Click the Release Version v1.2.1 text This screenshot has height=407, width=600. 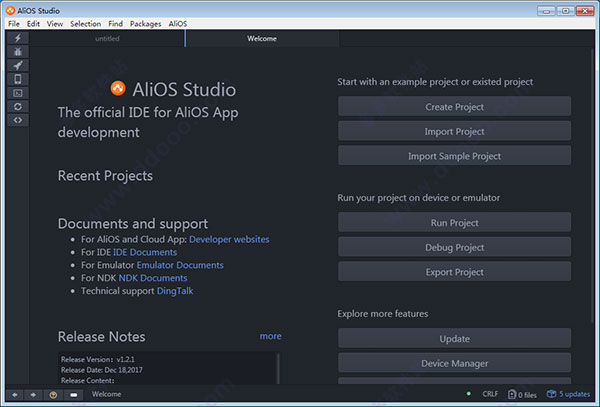98,359
